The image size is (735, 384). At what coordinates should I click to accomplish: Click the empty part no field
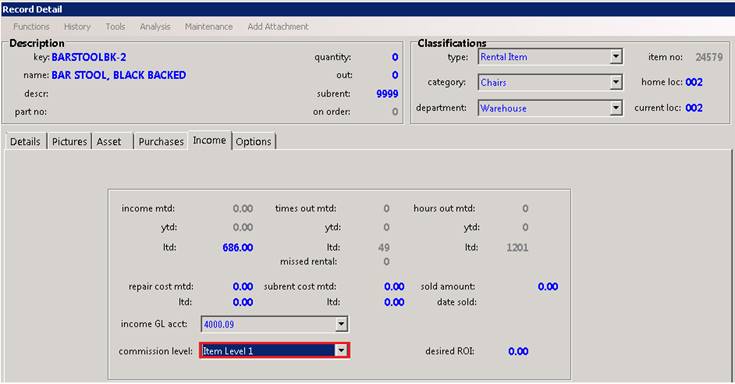click(x=119, y=112)
